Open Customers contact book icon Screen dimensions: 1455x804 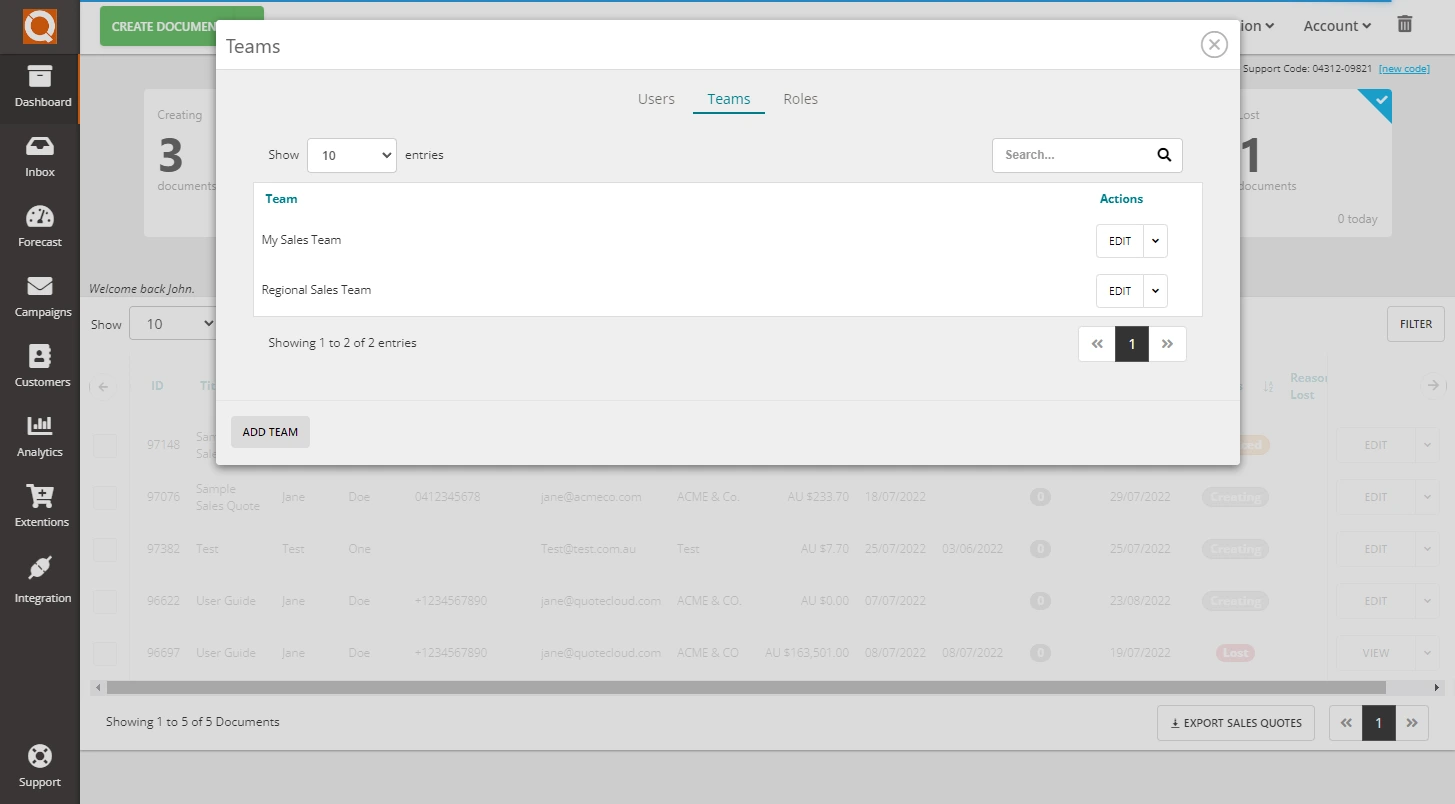(x=40, y=358)
